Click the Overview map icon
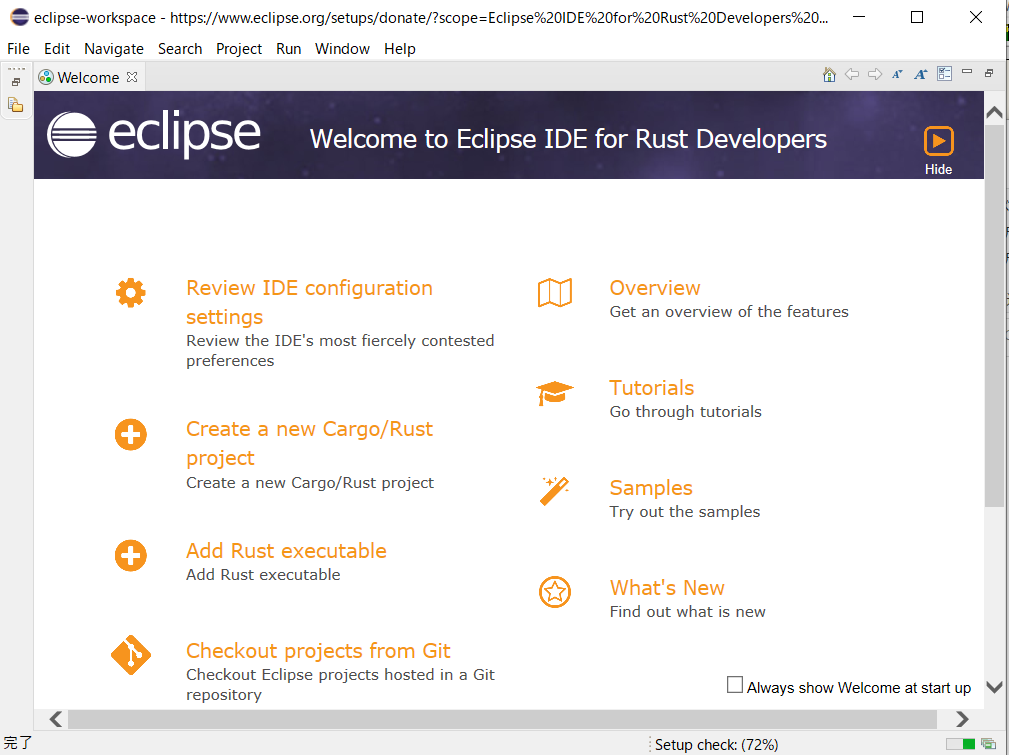1009x755 pixels. 555,293
